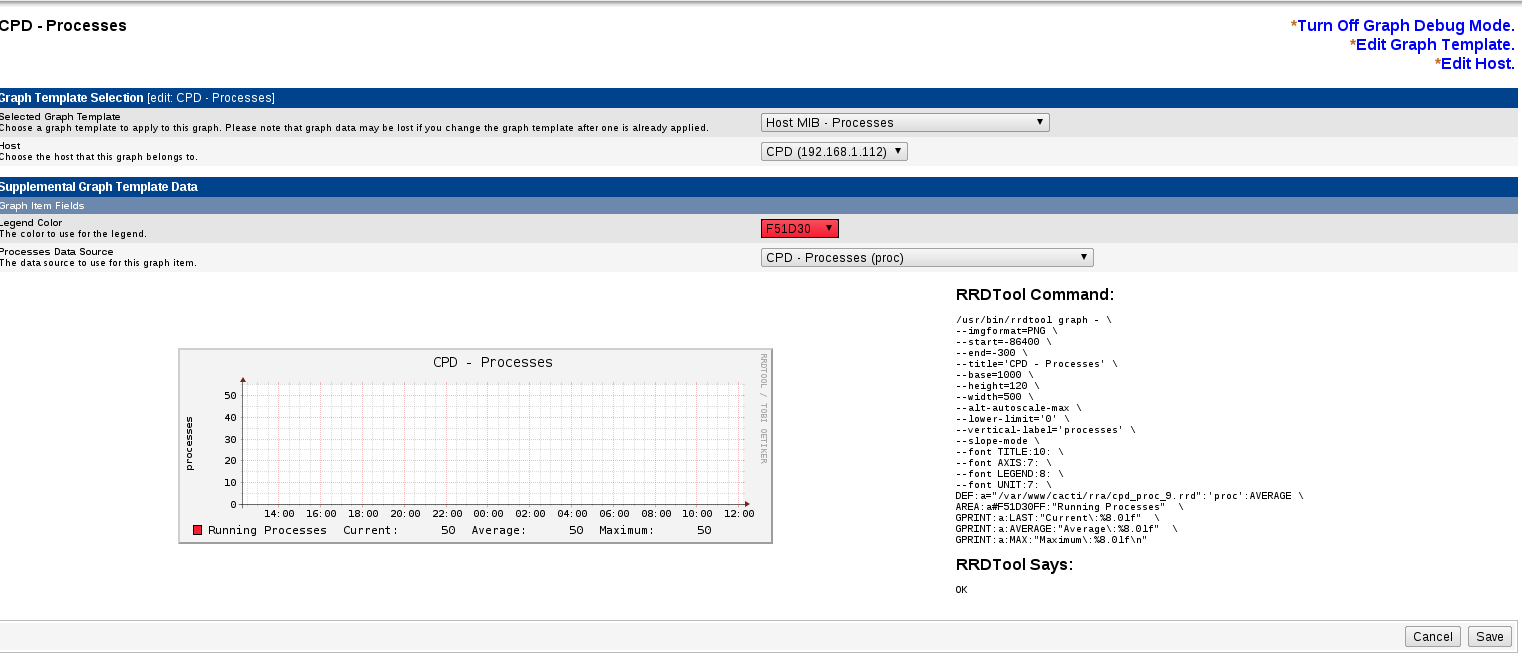
Task: Follow the Edit Host link
Action: pos(1478,64)
